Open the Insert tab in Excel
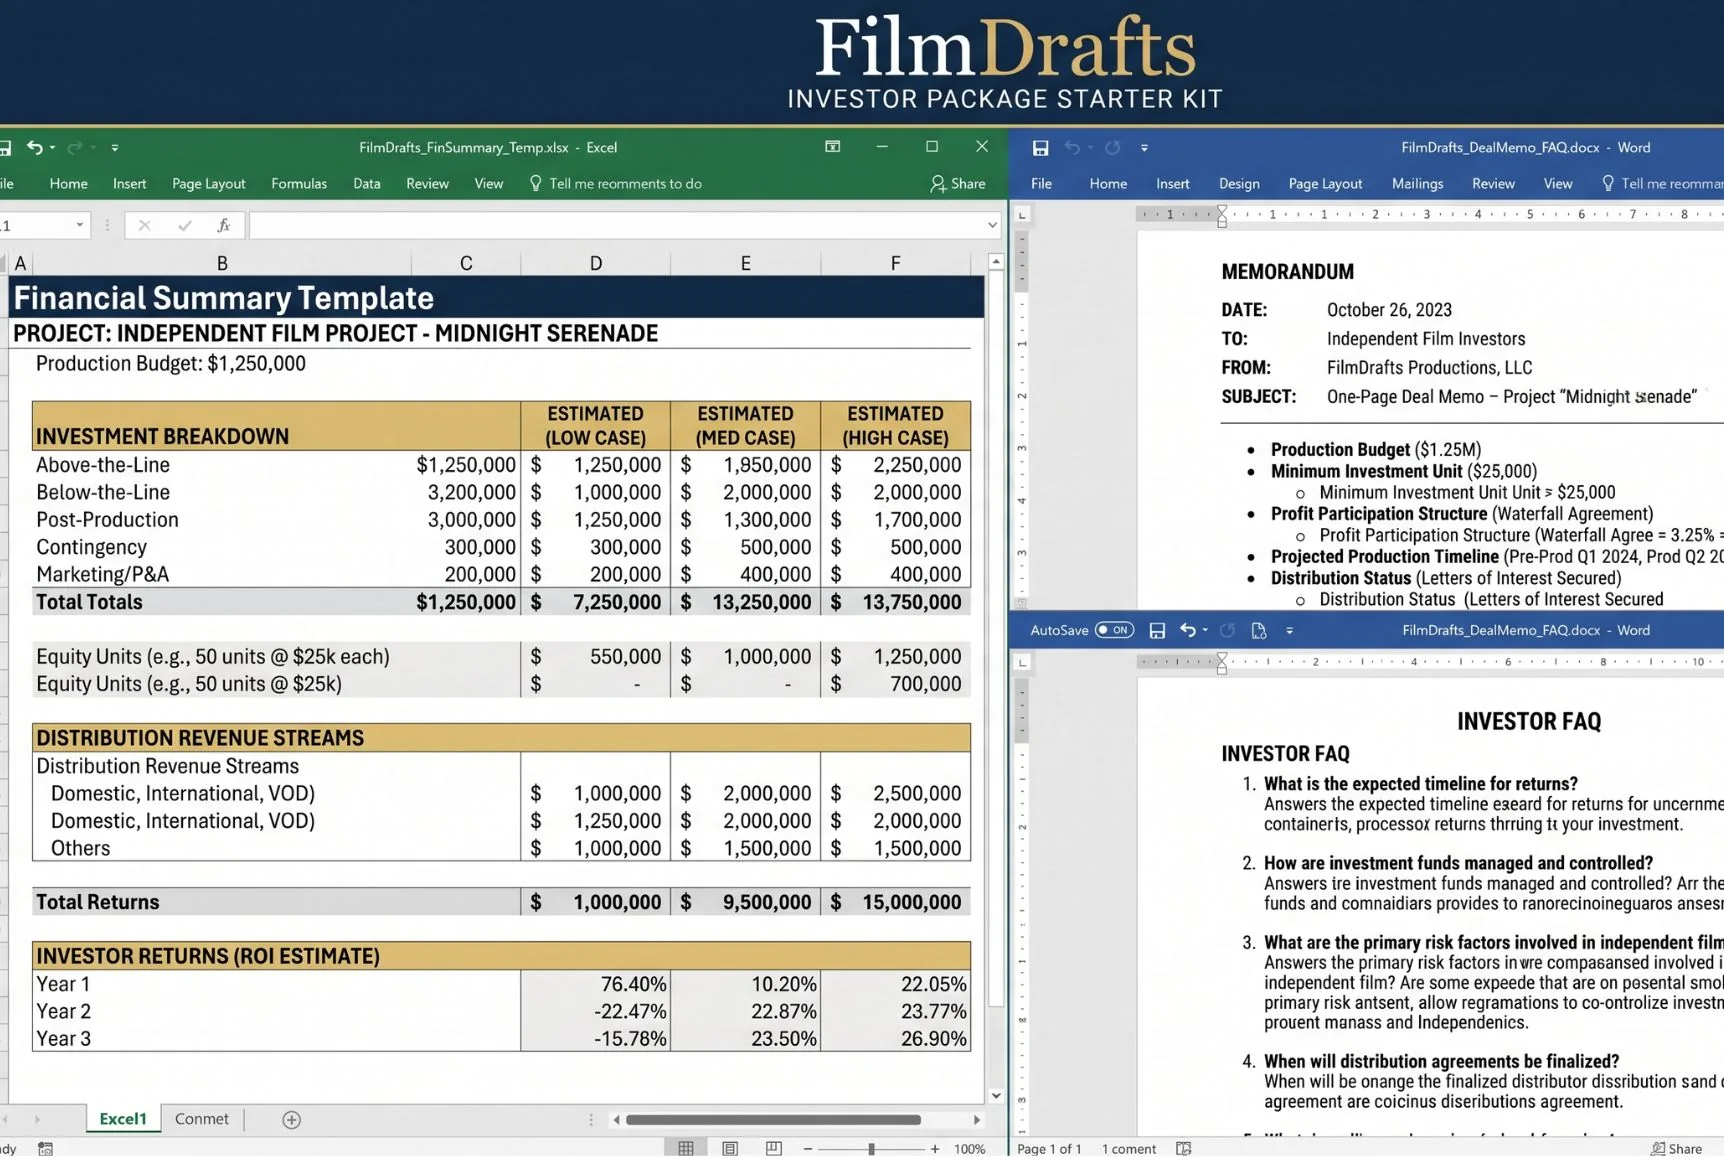 (x=129, y=184)
